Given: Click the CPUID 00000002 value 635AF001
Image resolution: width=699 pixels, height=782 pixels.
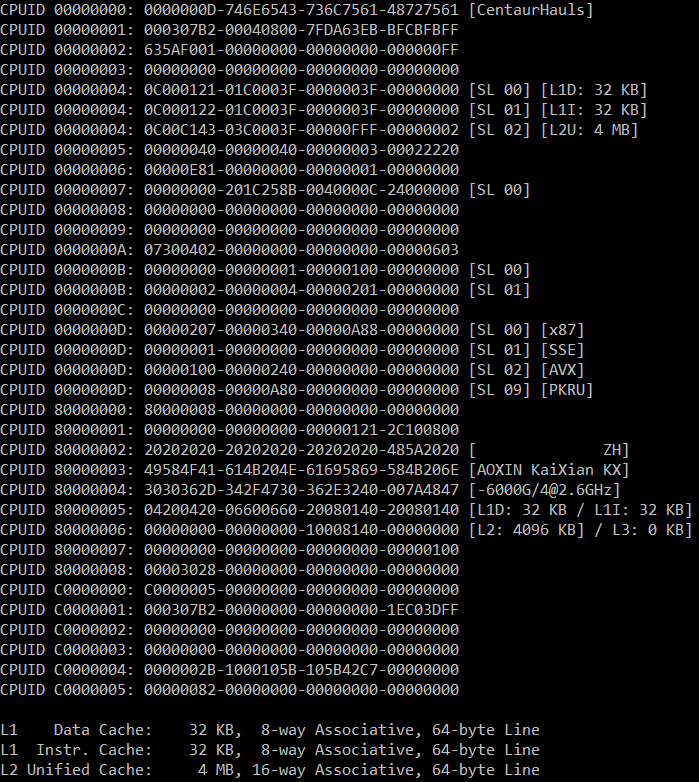Looking at the screenshot, I should point(179,50).
